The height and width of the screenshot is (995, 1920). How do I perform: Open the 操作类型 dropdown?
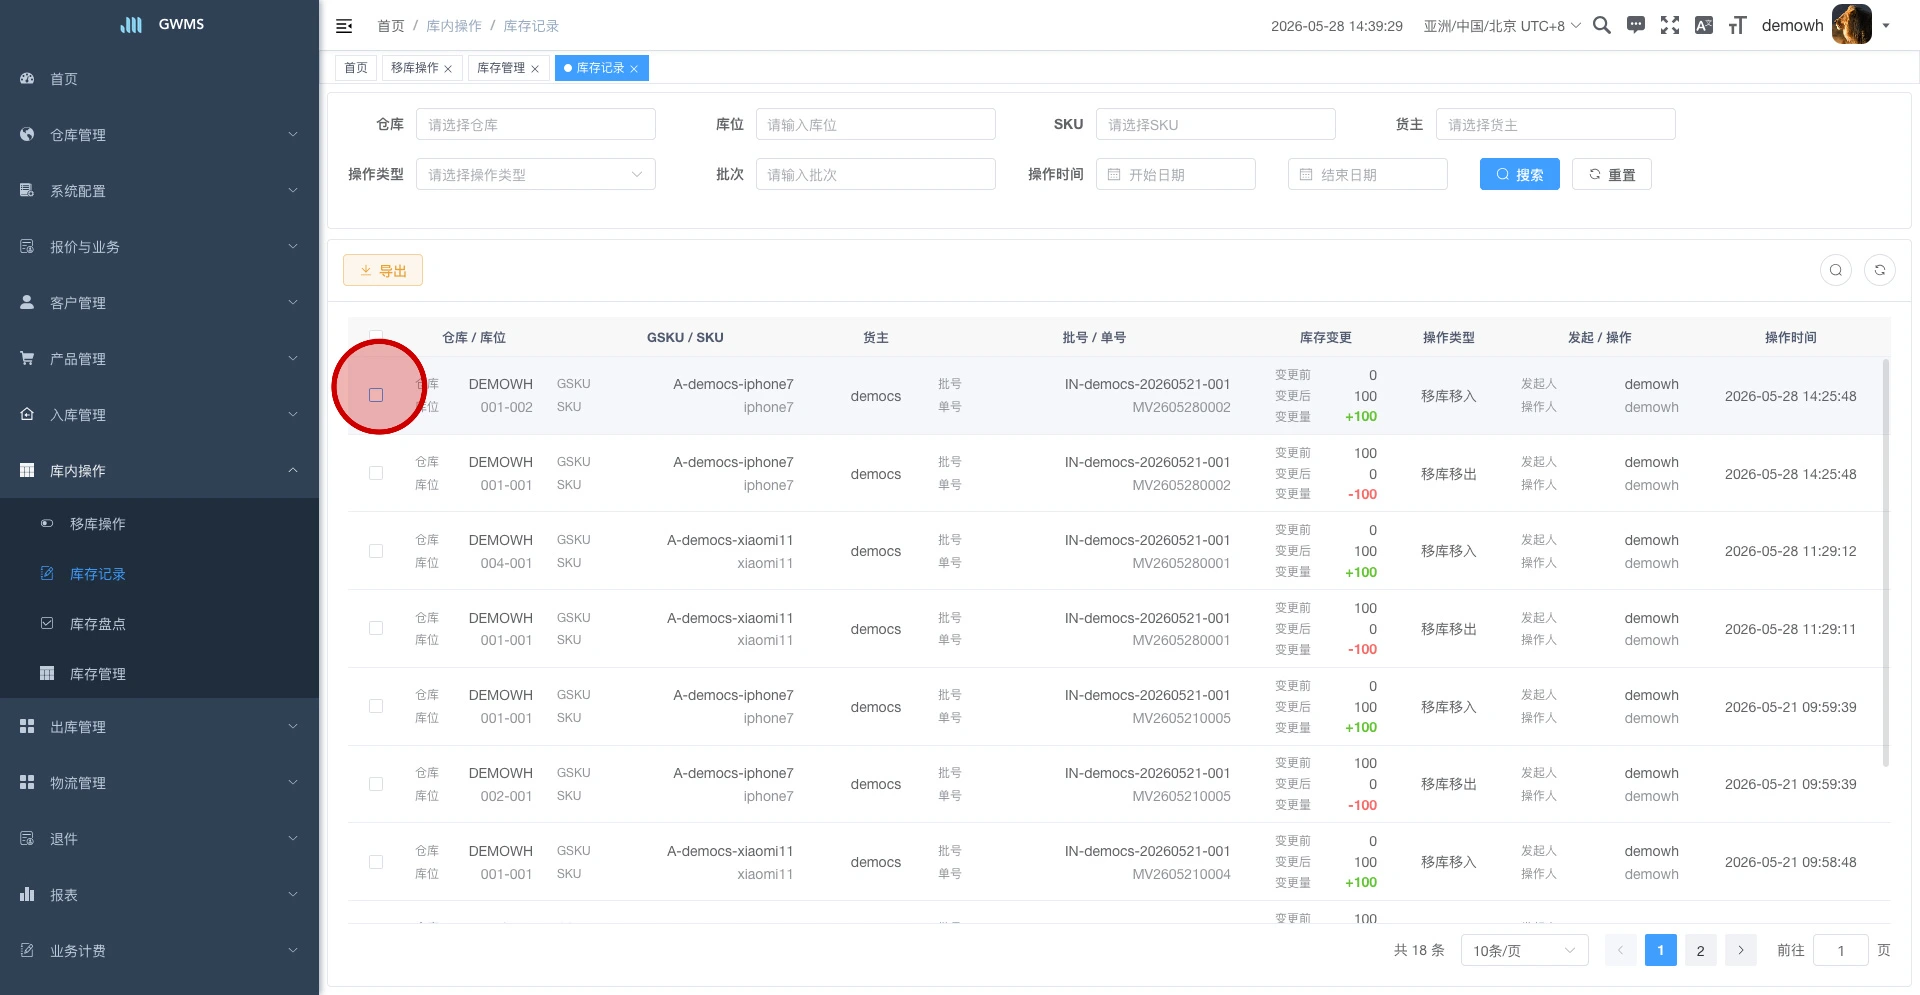tap(536, 174)
